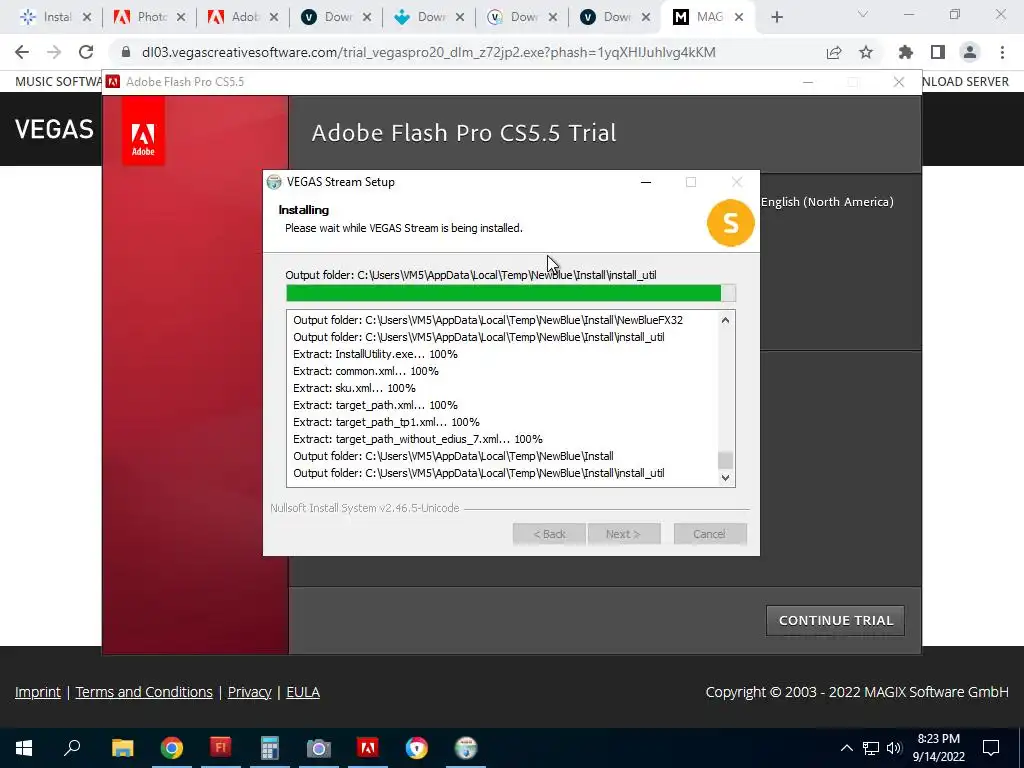Click CONTINUE TRIAL in Adobe Flash window

pyautogui.click(x=835, y=620)
